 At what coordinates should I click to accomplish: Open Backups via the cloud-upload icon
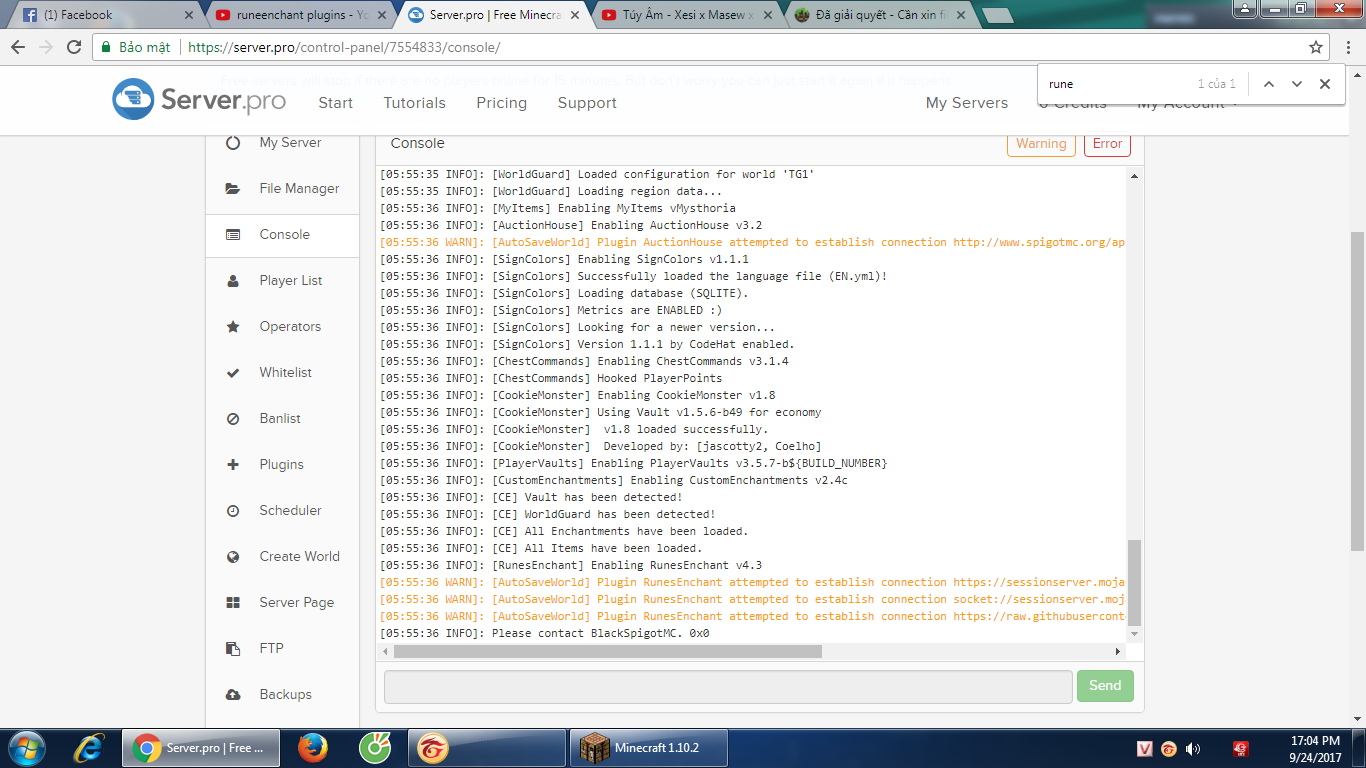pyautogui.click(x=233, y=695)
